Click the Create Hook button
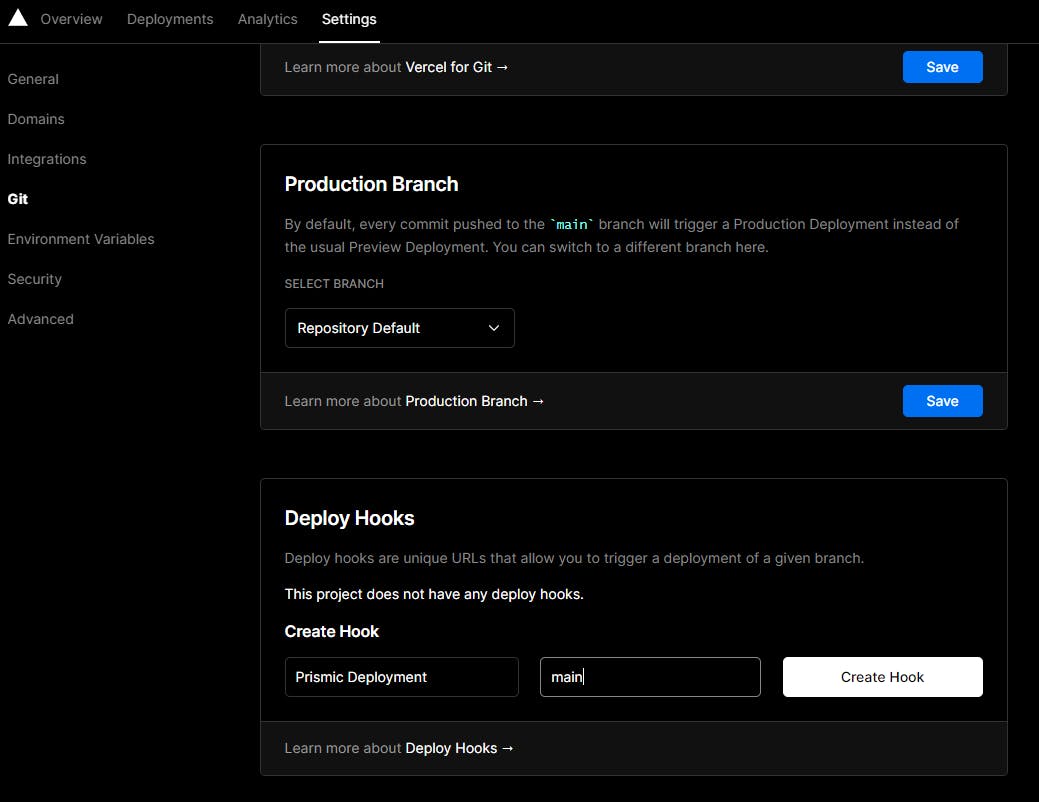The width and height of the screenshot is (1039, 802). coord(883,677)
